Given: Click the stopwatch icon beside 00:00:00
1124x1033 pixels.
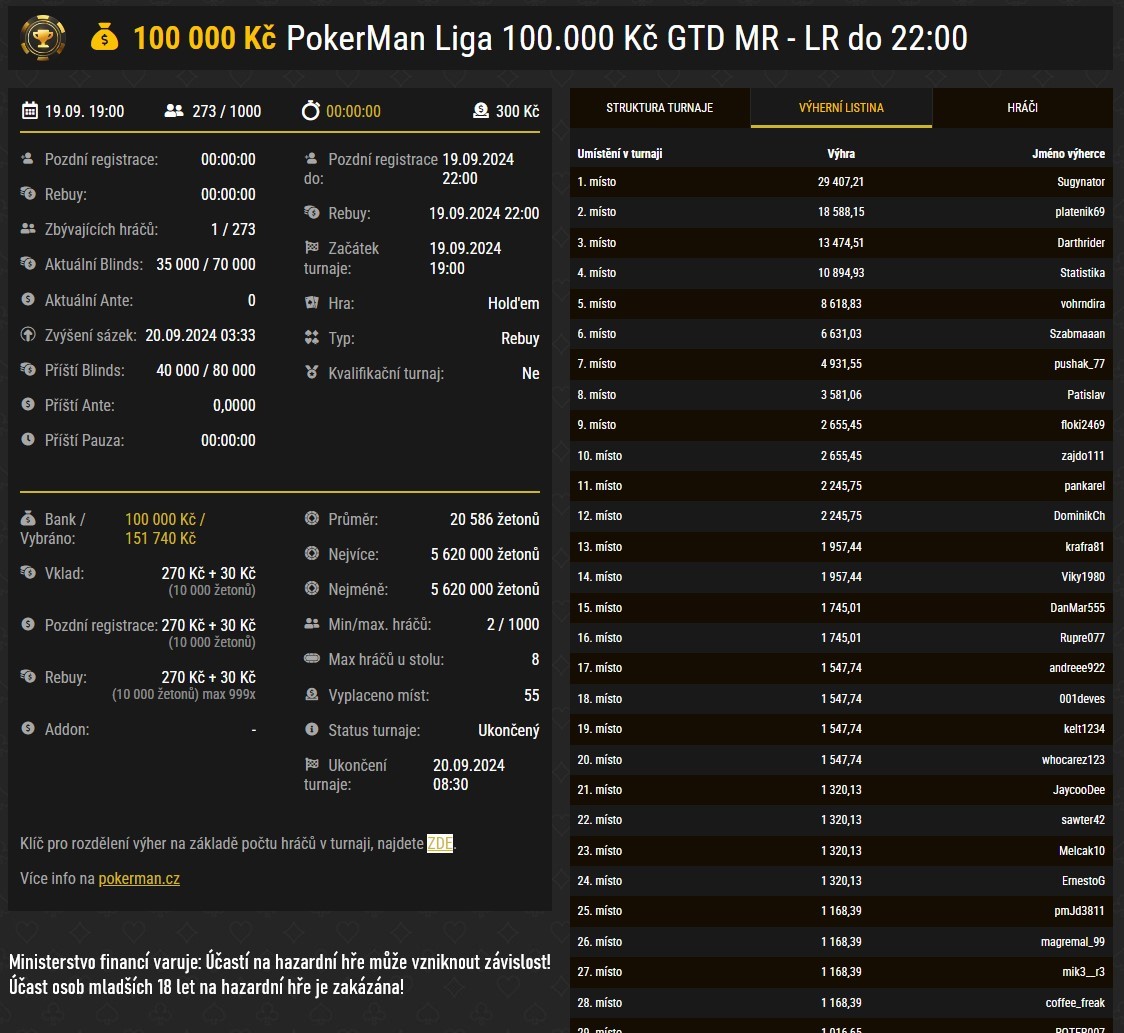Looking at the screenshot, I should (310, 111).
